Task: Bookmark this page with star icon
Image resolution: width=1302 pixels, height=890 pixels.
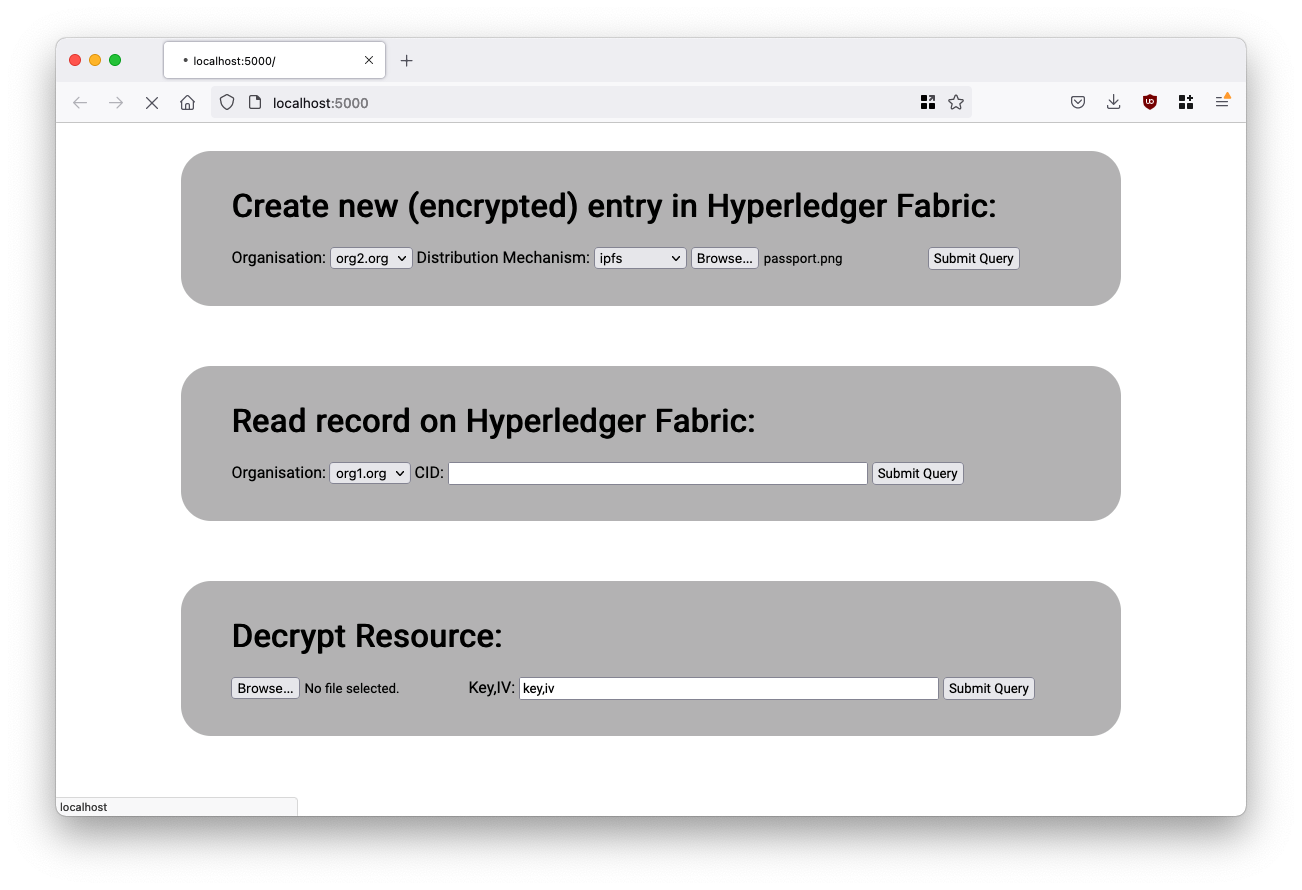Action: [x=956, y=102]
